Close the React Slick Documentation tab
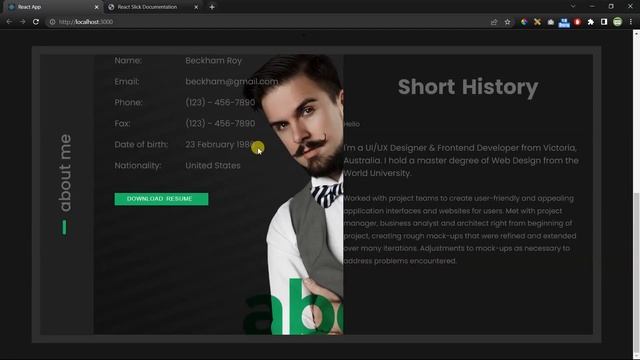Screen dimensions: 640x360 pyautogui.click(x=196, y=7)
